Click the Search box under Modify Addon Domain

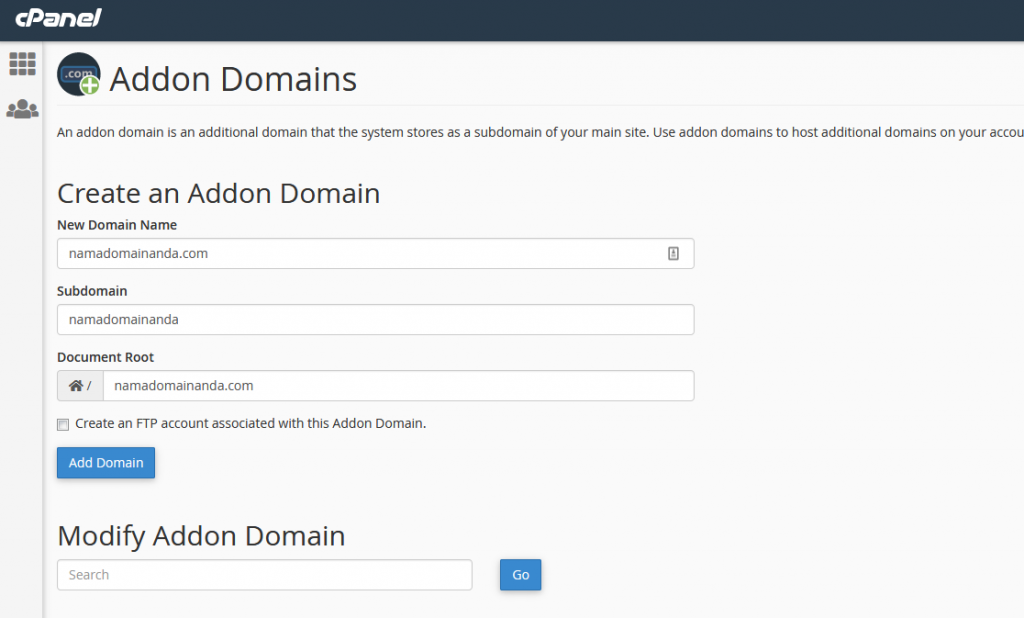click(264, 575)
